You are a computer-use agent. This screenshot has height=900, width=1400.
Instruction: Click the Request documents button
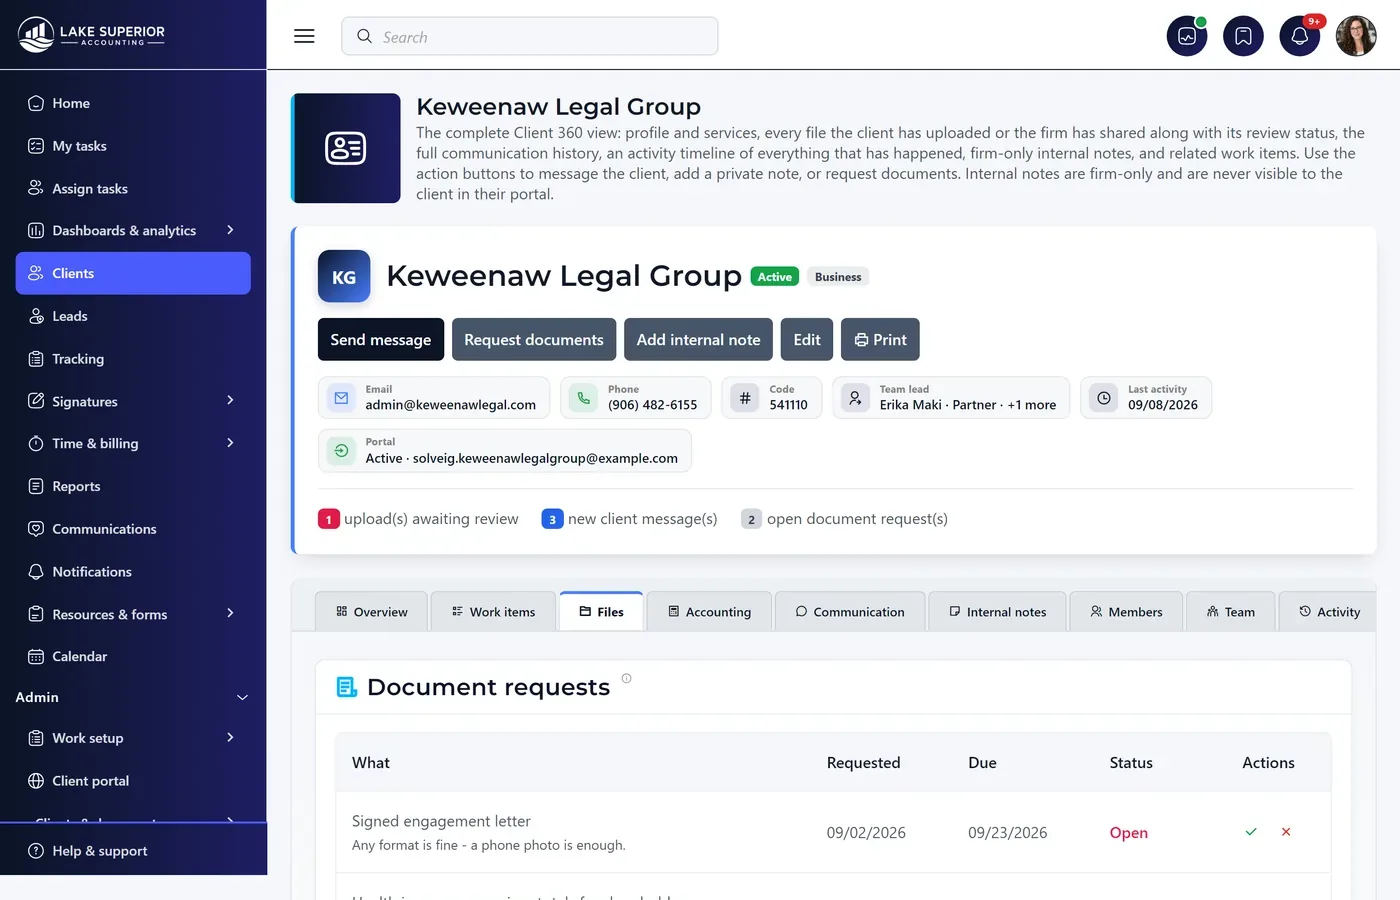pos(534,340)
